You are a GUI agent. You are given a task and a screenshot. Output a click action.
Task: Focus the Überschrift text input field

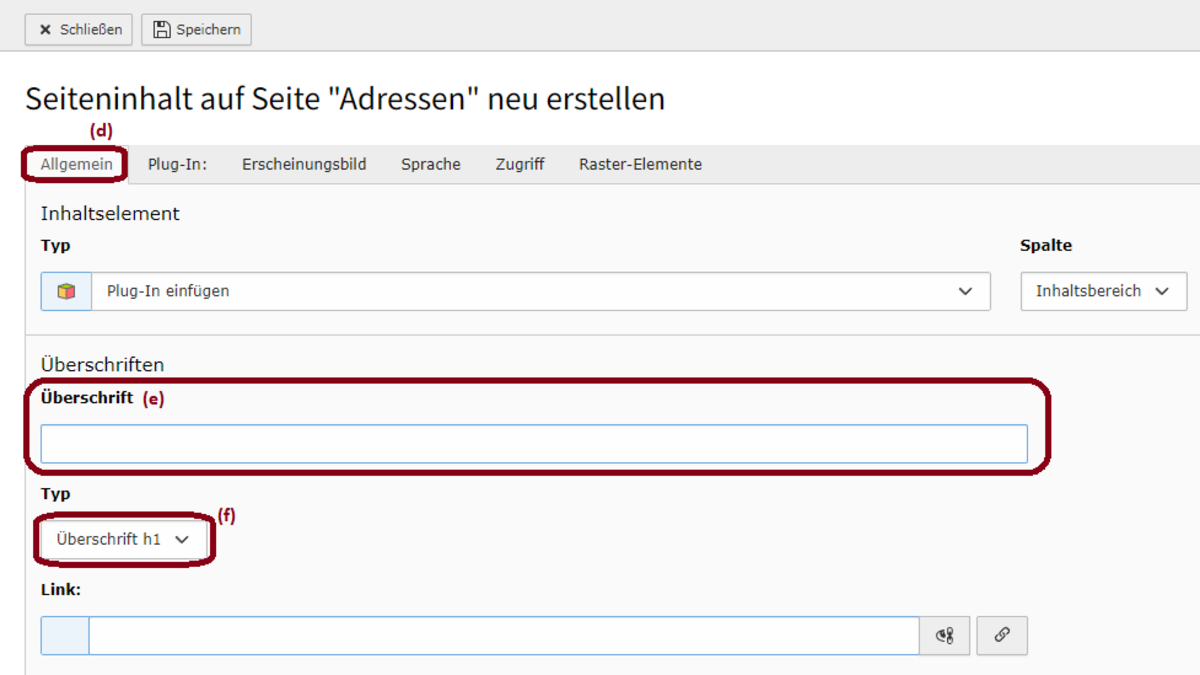(x=534, y=444)
